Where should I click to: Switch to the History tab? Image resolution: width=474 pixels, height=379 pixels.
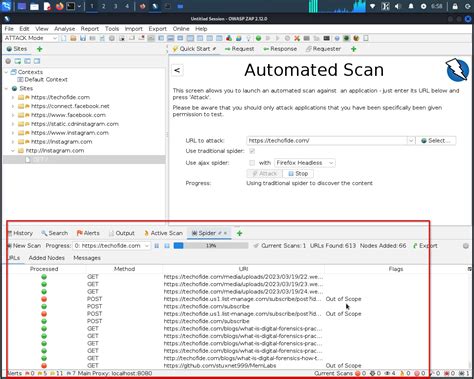click(20, 233)
